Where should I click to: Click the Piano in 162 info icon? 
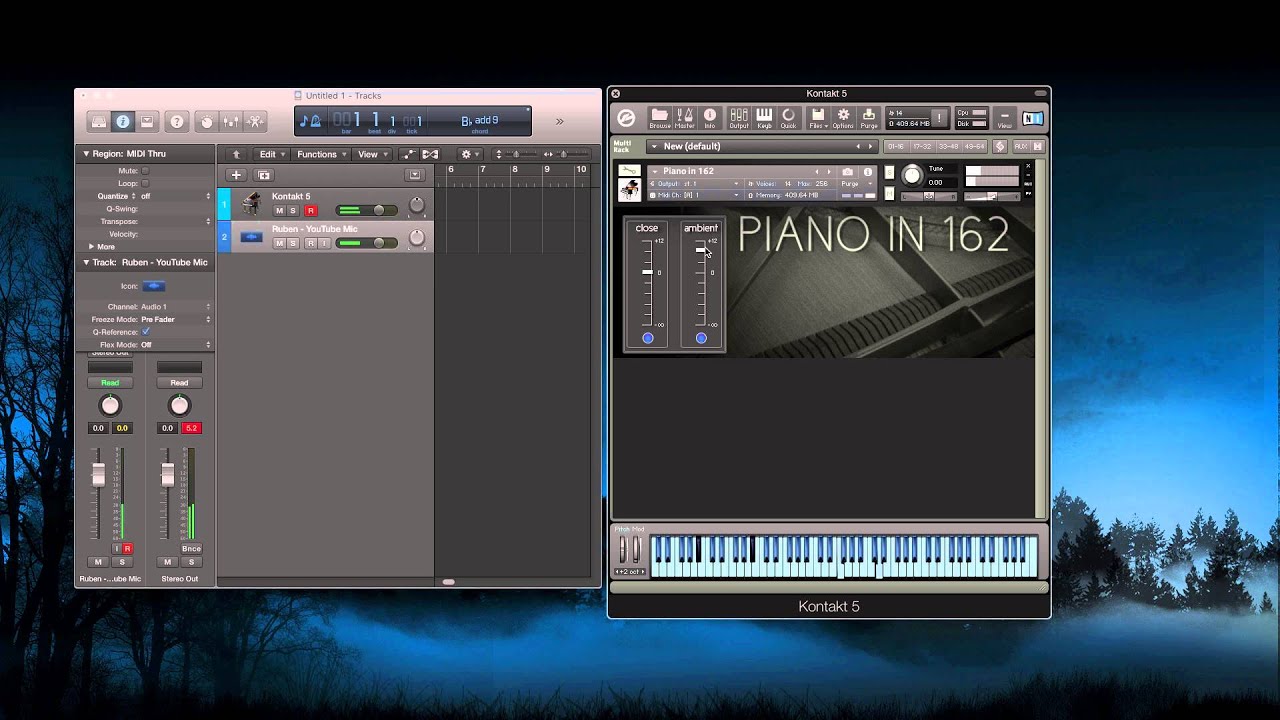coord(868,172)
